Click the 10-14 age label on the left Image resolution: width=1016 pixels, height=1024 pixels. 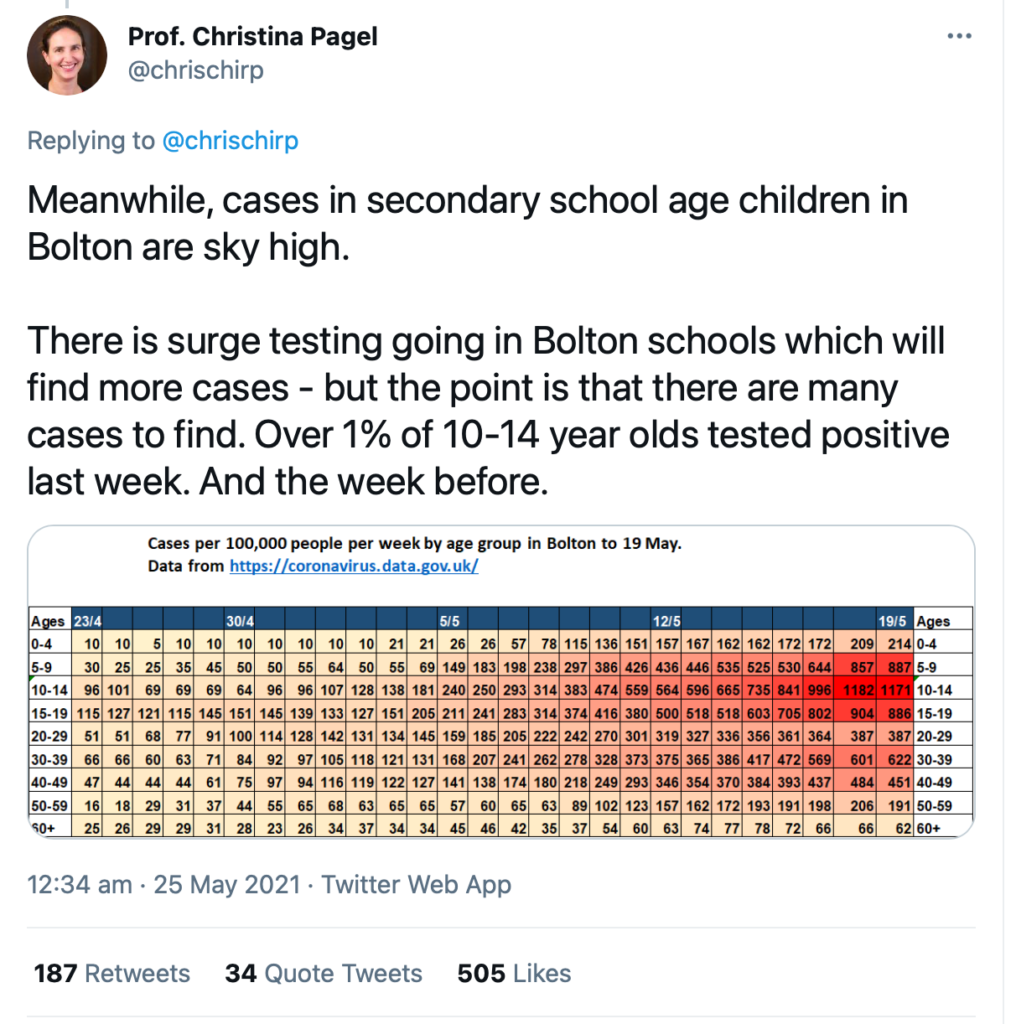pos(50,690)
